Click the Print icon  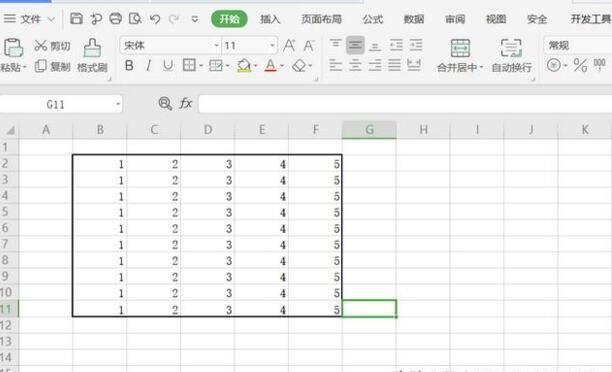point(116,18)
